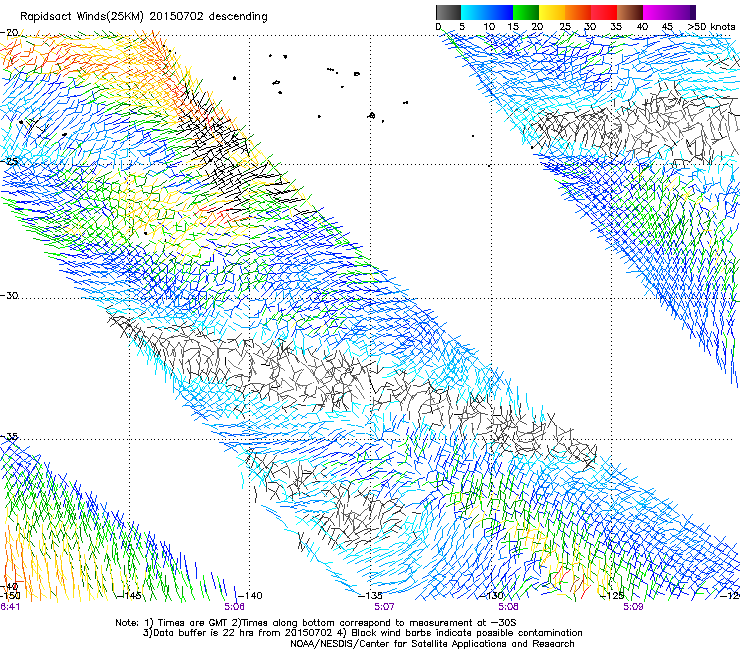Select the "-30" latitude axis label
This screenshot has height=650, width=740.
9,295
